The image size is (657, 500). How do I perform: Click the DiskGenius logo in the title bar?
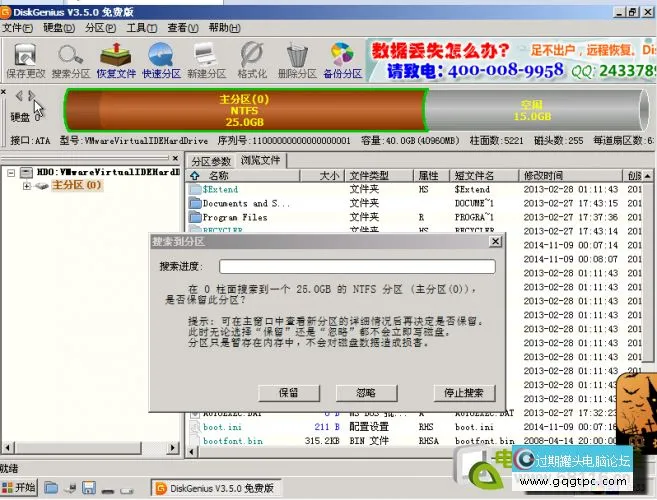pos(5,12)
